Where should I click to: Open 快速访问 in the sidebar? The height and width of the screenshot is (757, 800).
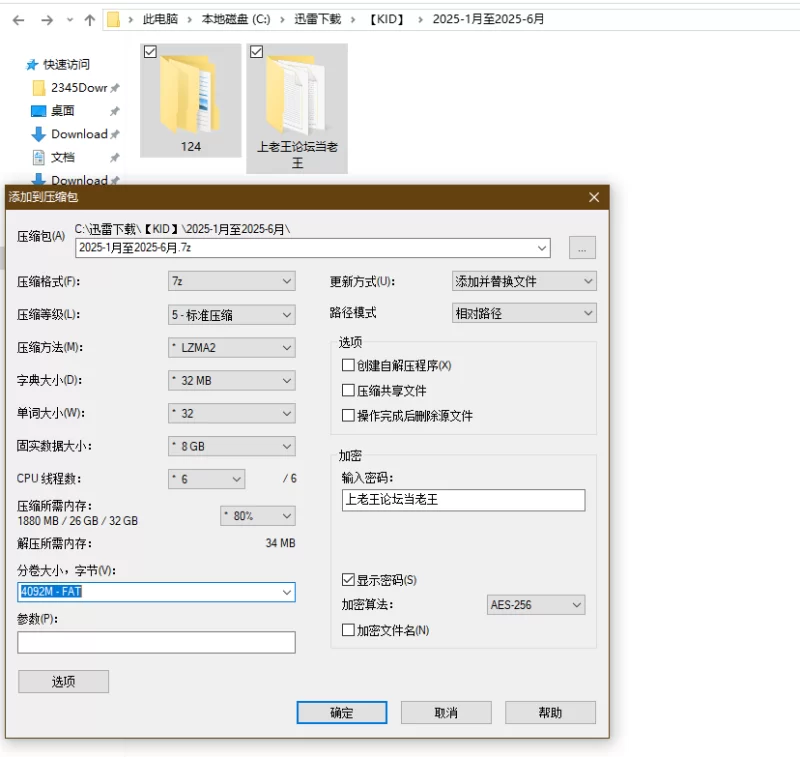coord(65,64)
